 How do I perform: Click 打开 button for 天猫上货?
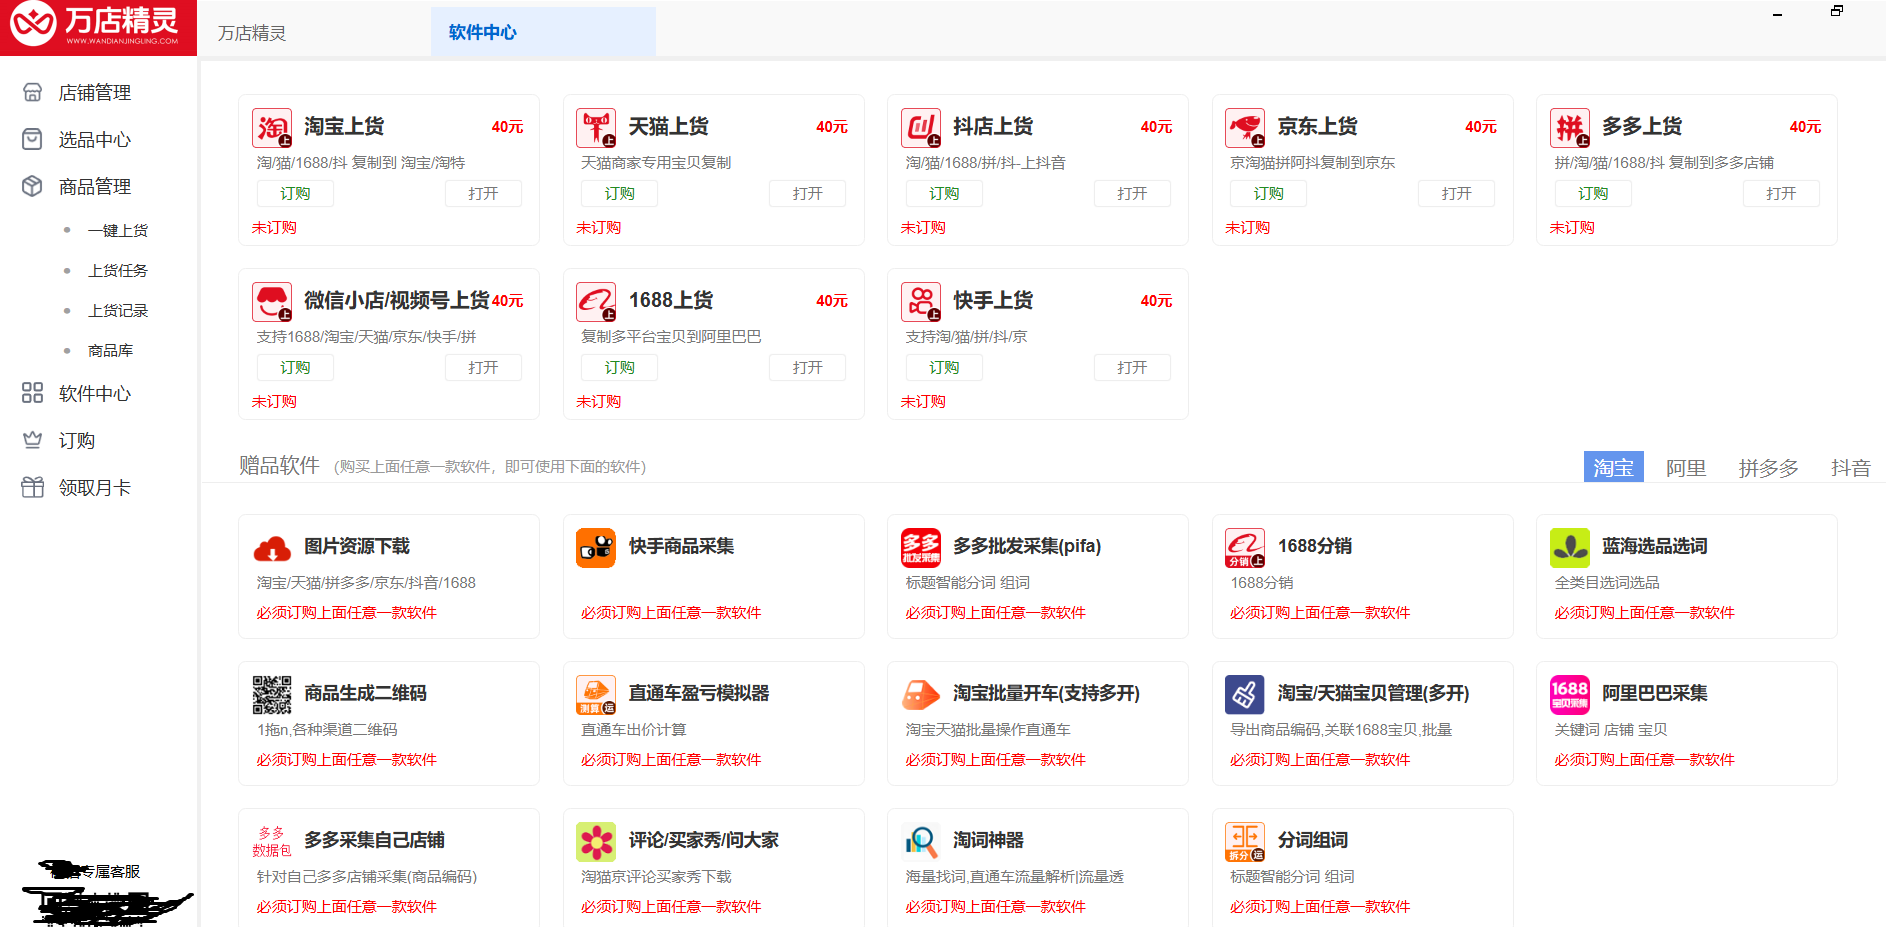[x=807, y=194]
